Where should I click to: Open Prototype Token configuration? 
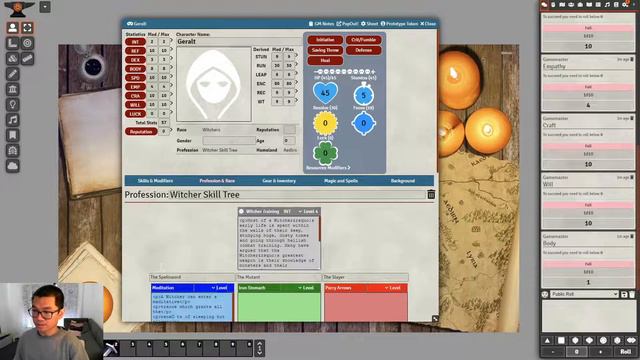[399, 24]
